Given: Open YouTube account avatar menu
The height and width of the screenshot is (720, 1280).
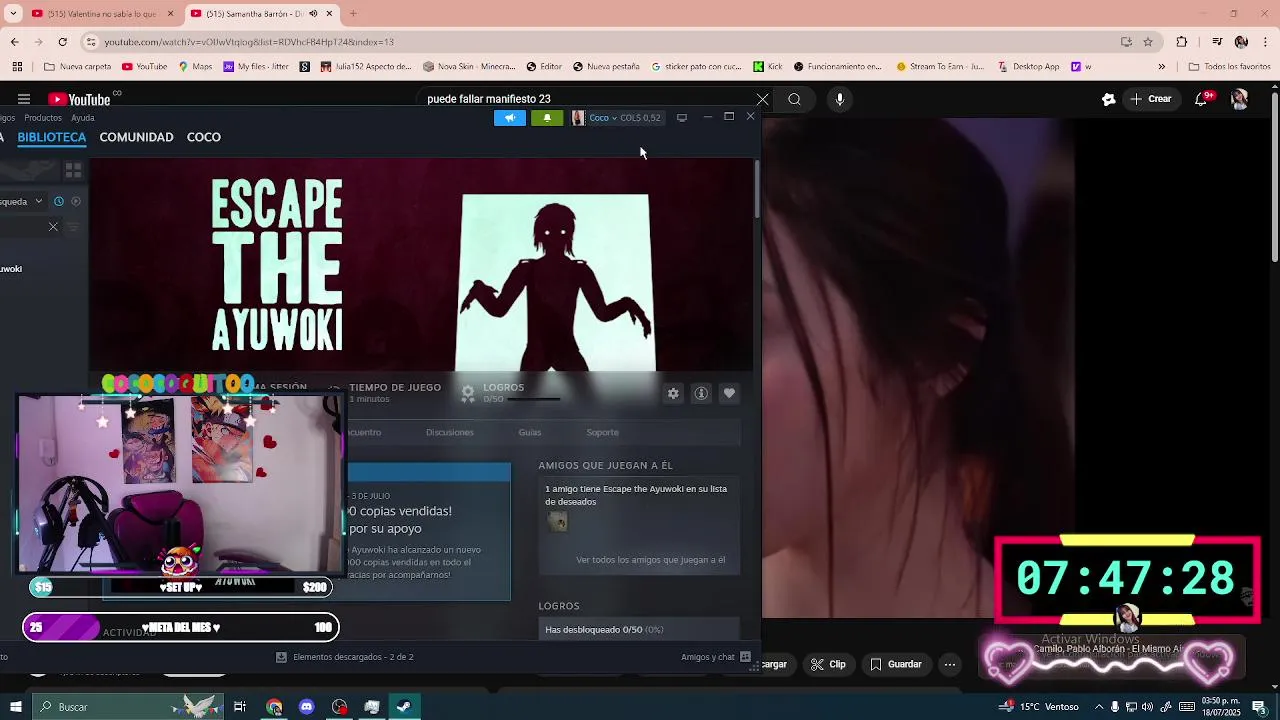Looking at the screenshot, I should coord(1239,99).
